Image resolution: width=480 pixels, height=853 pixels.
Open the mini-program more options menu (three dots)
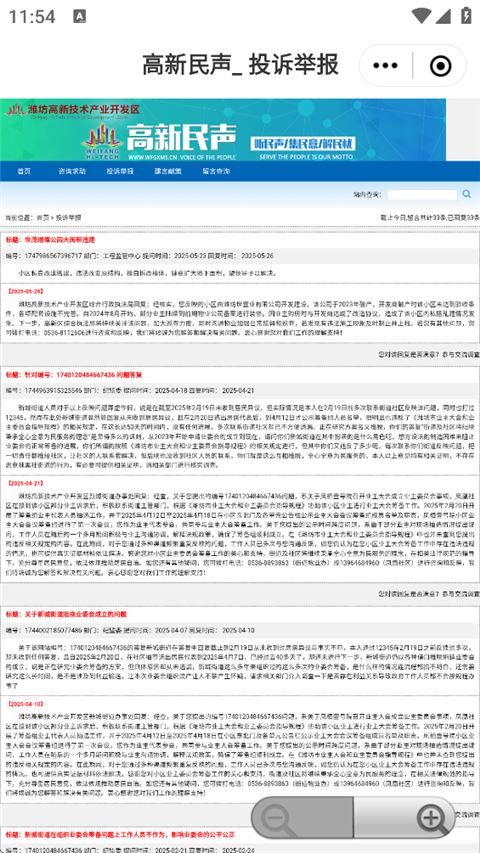pos(385,66)
